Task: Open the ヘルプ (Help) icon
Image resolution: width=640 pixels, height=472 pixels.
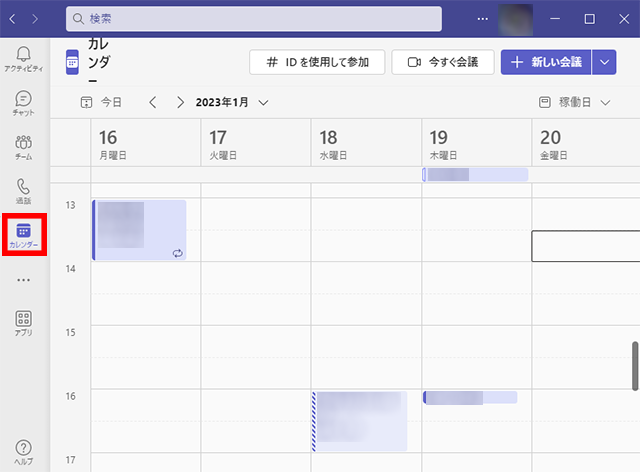Action: pyautogui.click(x=24, y=451)
